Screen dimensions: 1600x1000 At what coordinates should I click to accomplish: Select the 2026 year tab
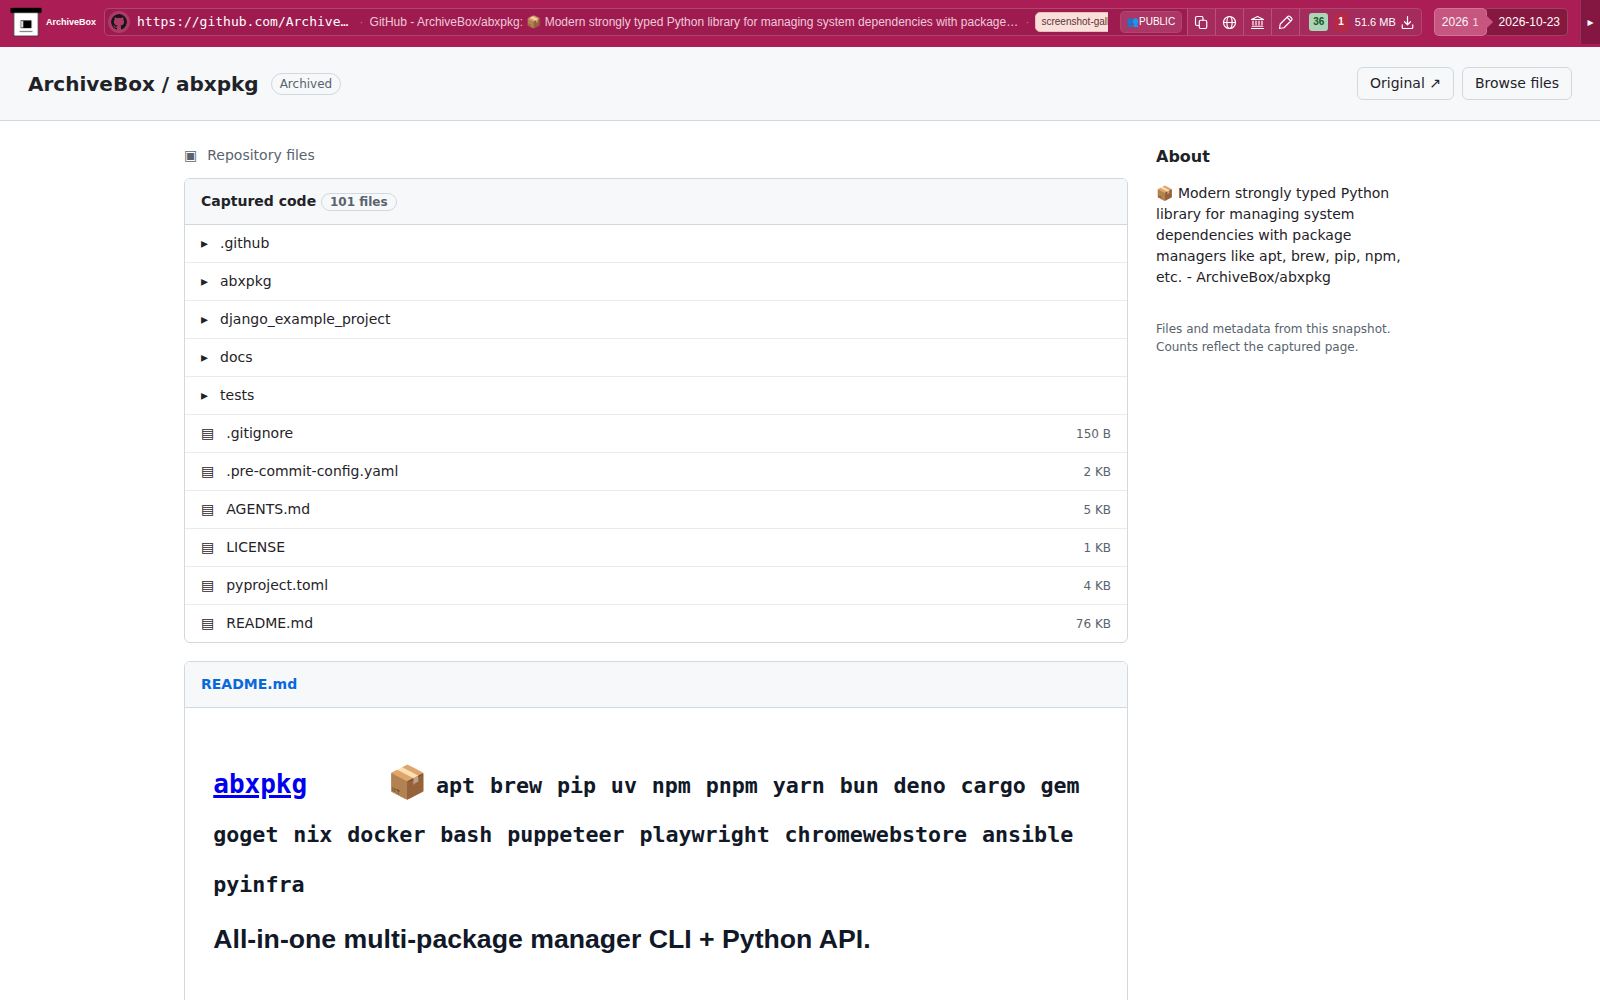[1459, 22]
